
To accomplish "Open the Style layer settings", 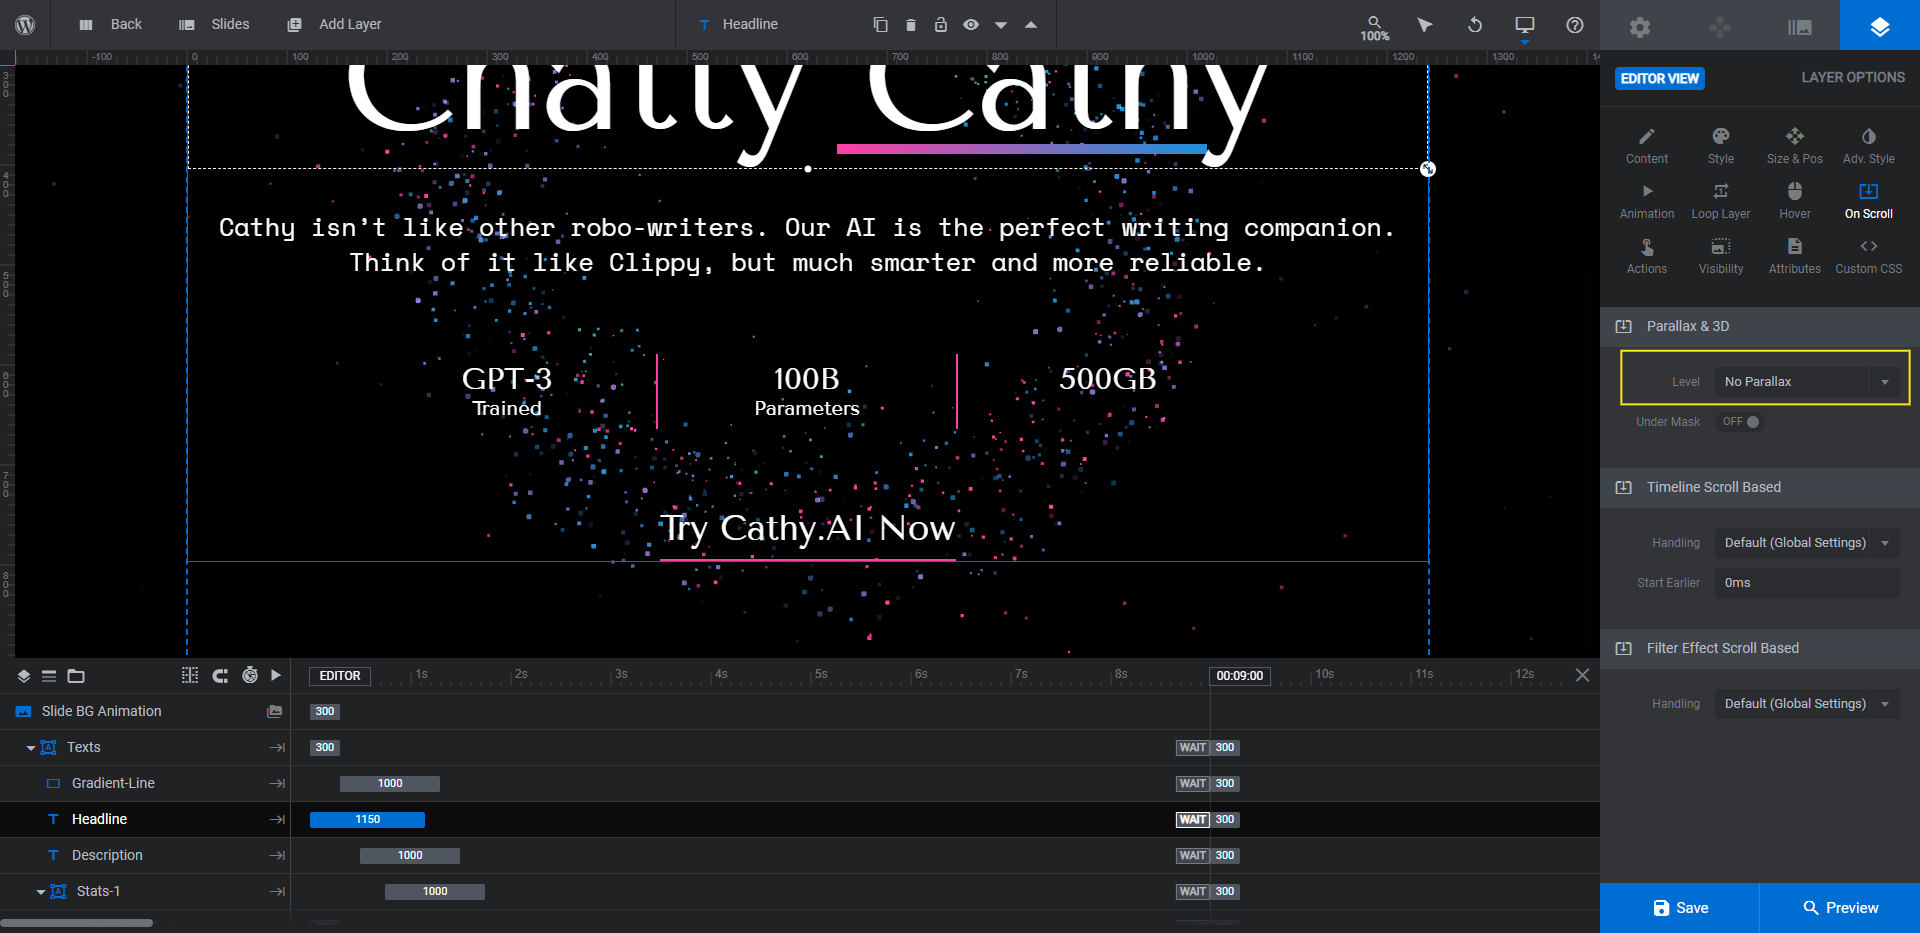I will click(1721, 146).
